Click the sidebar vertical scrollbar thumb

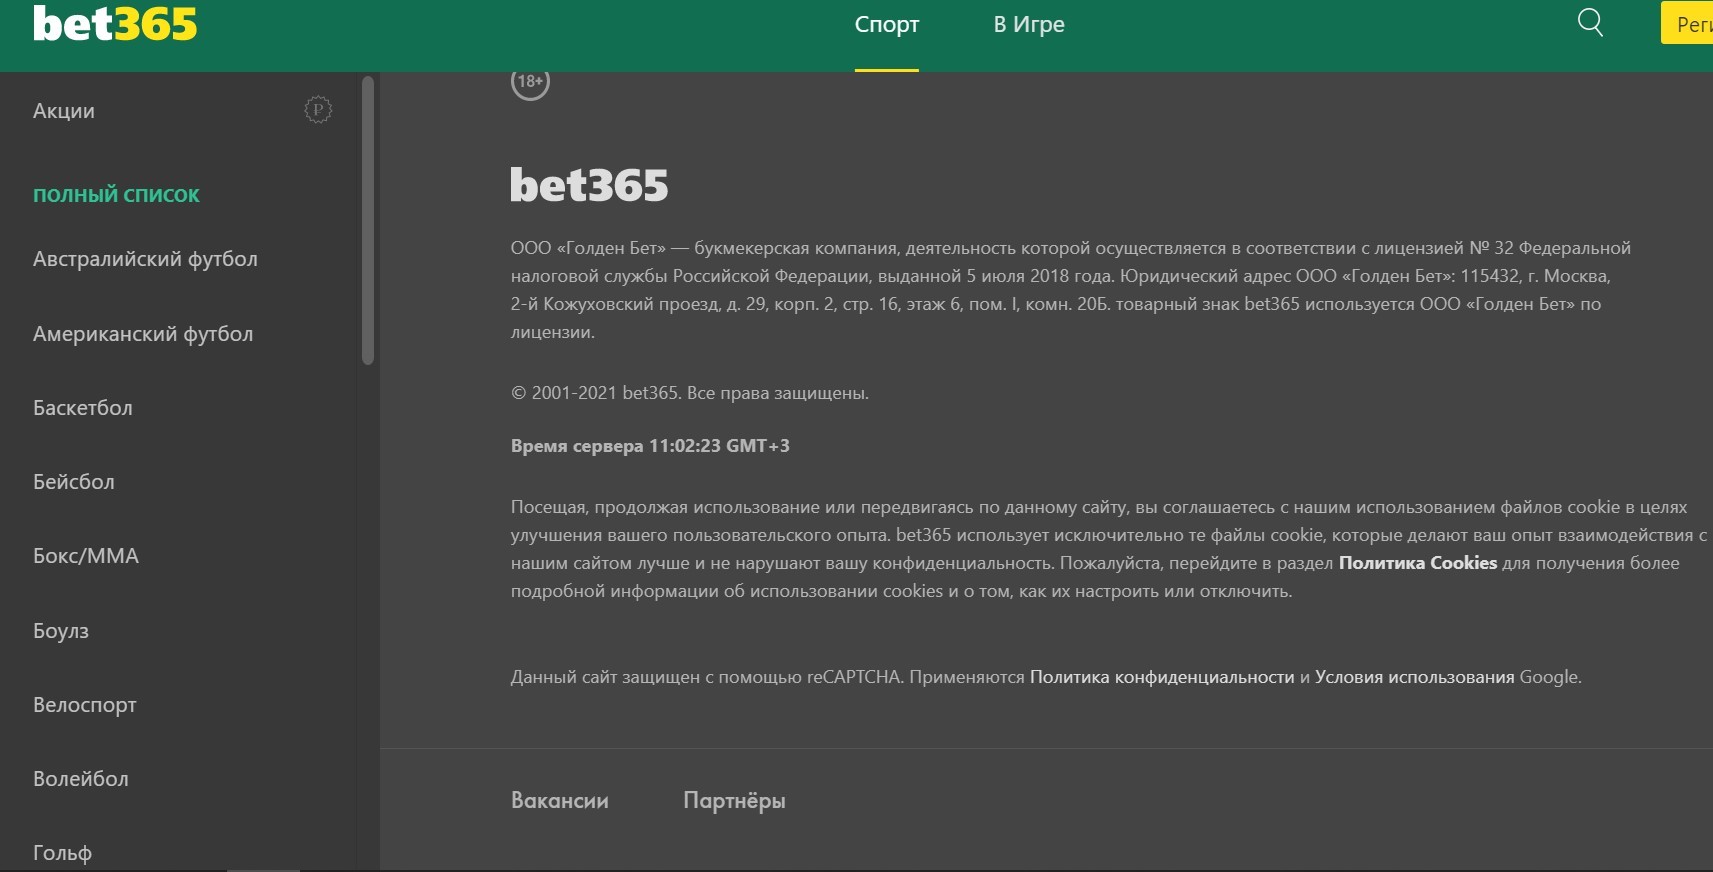[368, 220]
